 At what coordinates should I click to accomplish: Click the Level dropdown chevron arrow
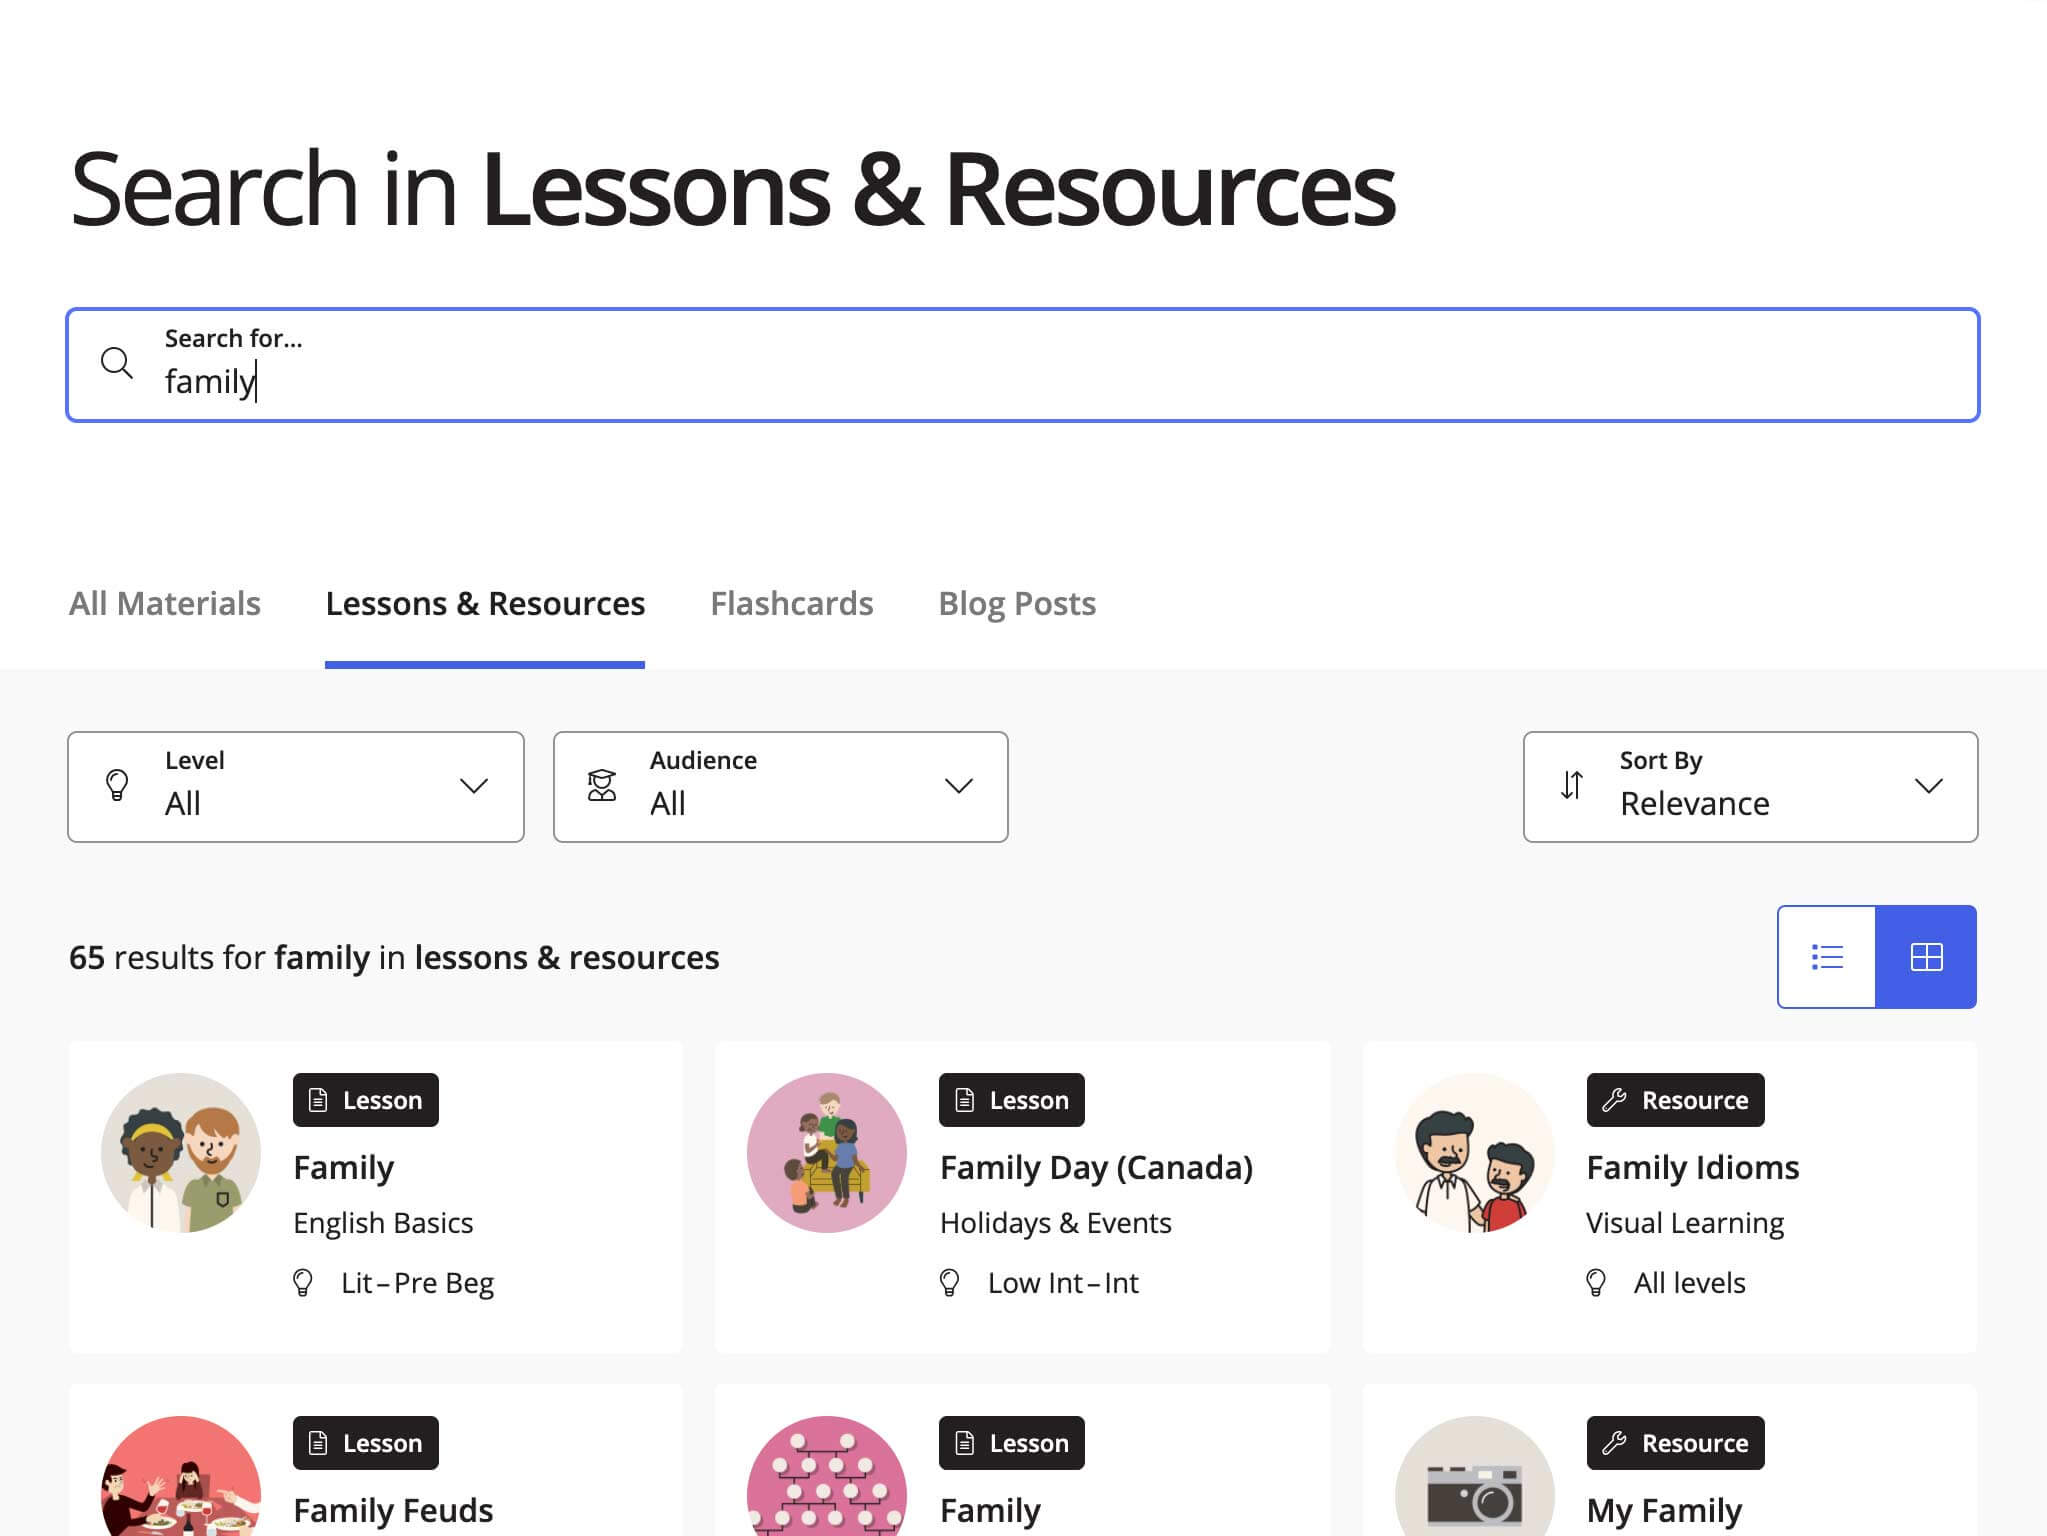coord(474,786)
